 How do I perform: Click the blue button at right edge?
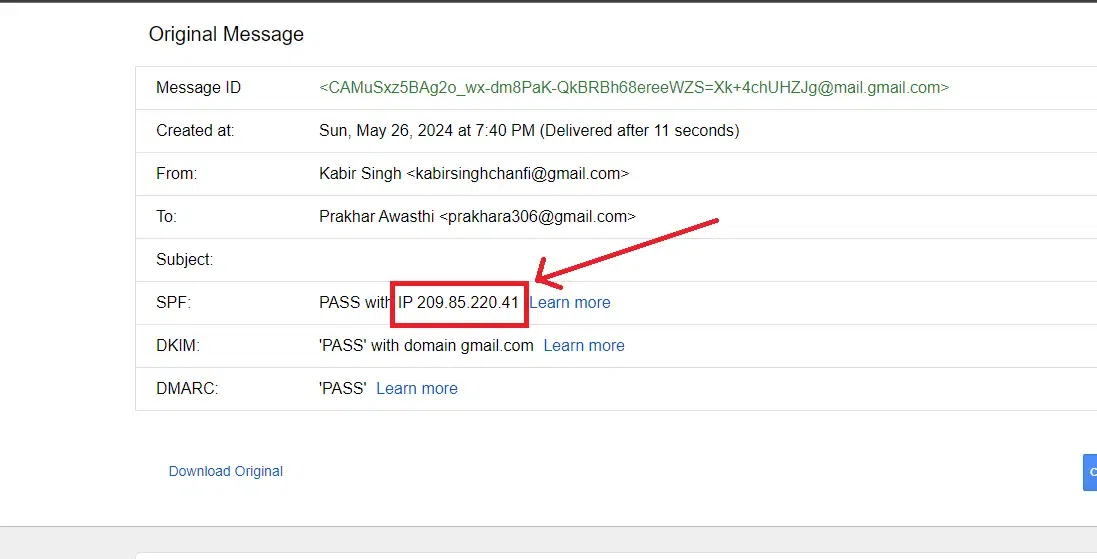(x=1090, y=473)
